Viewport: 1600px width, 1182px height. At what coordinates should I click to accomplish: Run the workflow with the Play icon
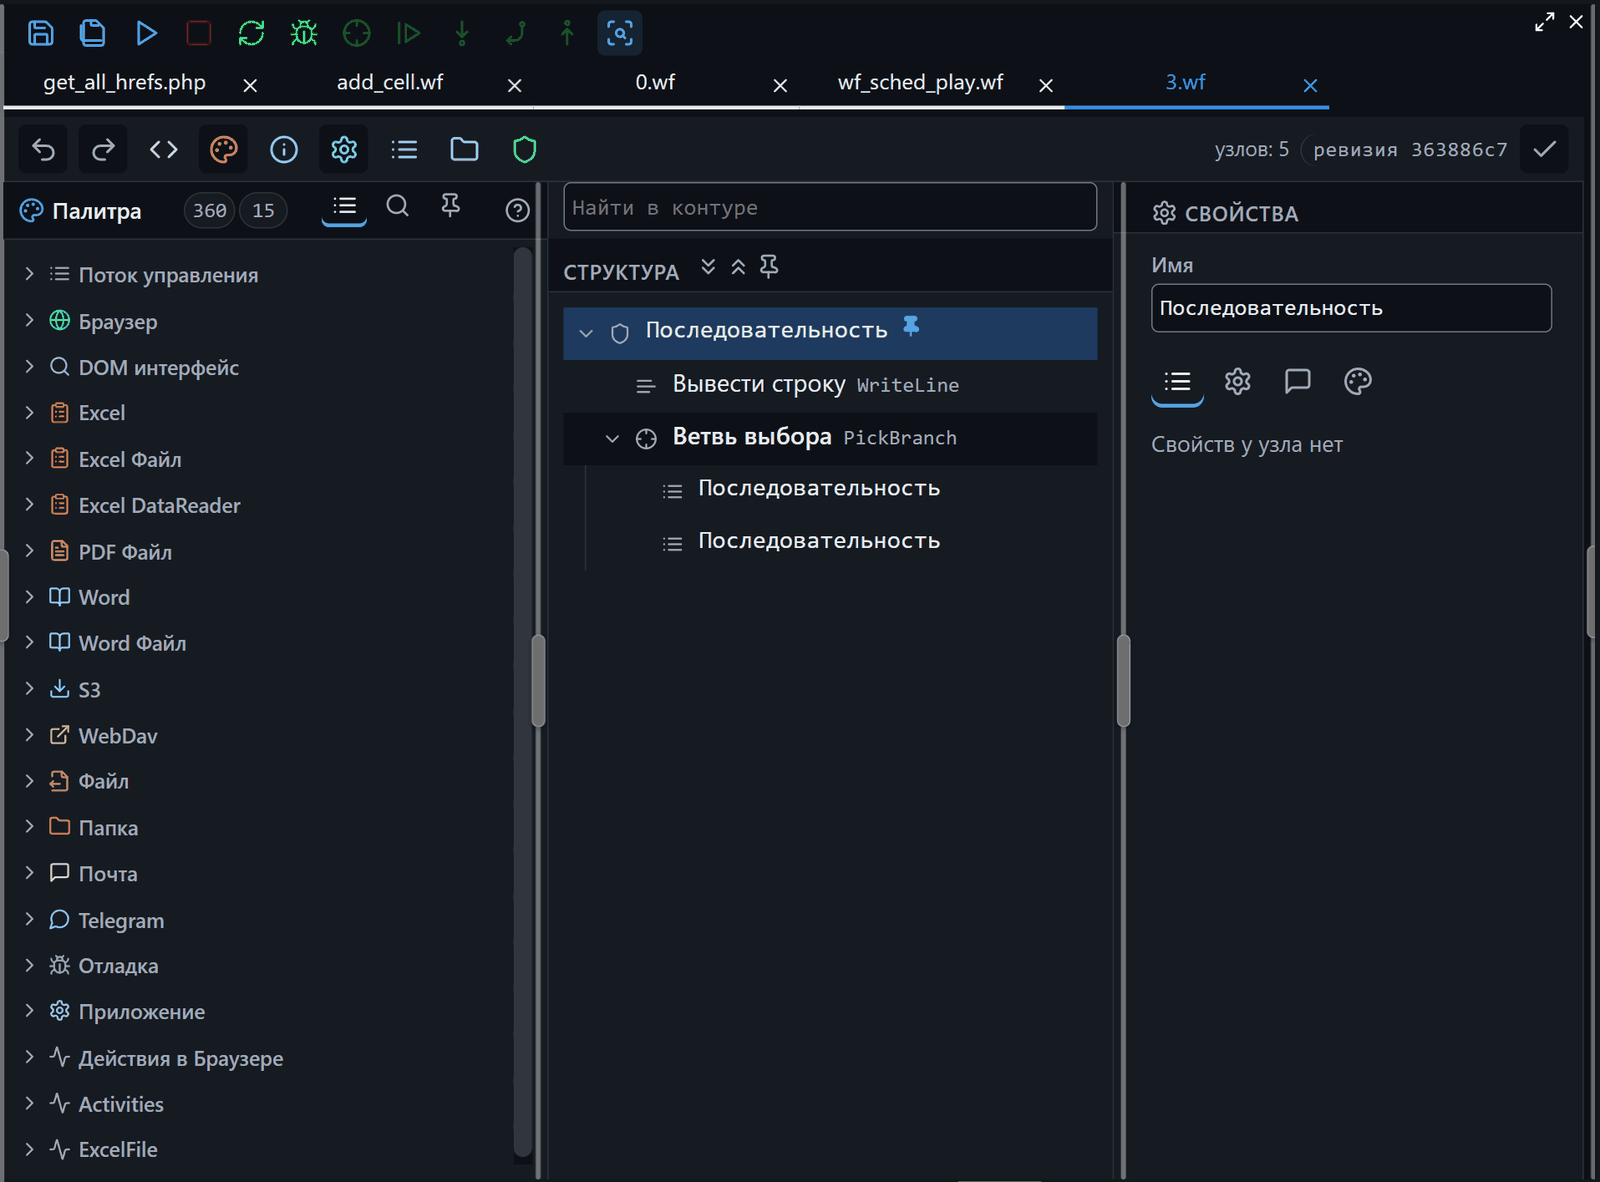(146, 33)
